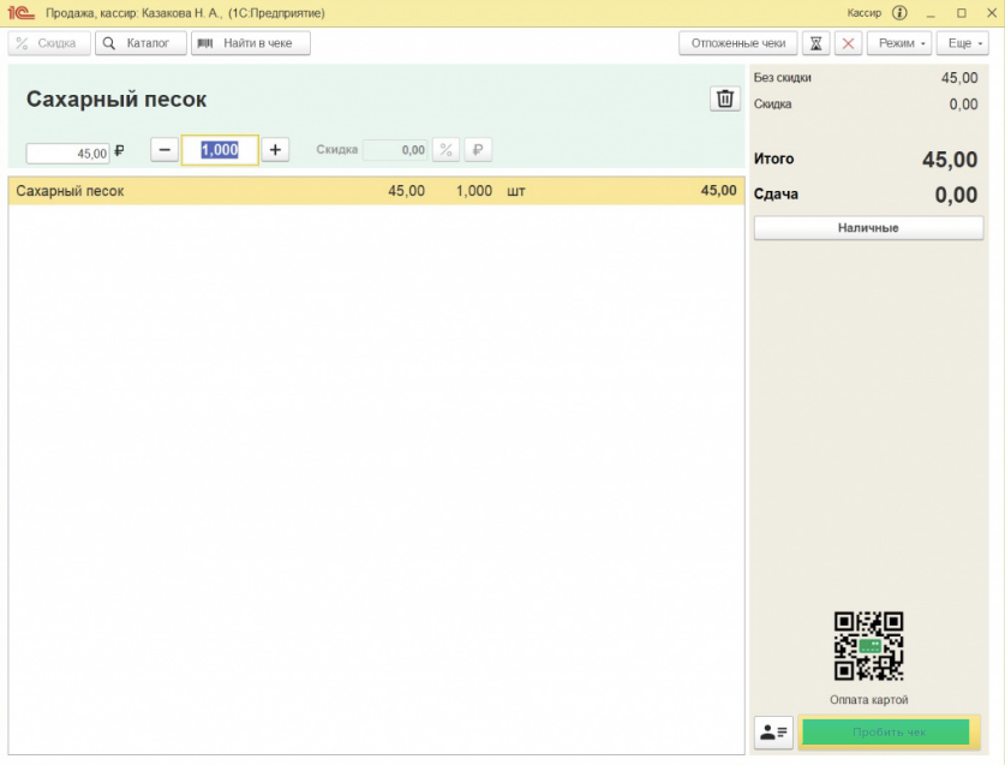Select the Сахарный песок row in list
Viewport: 1006px width, 766px height.
click(376, 191)
